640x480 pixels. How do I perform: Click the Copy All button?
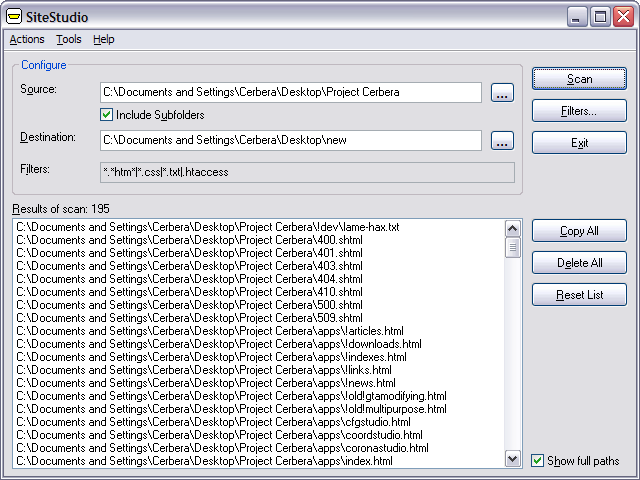tap(579, 231)
